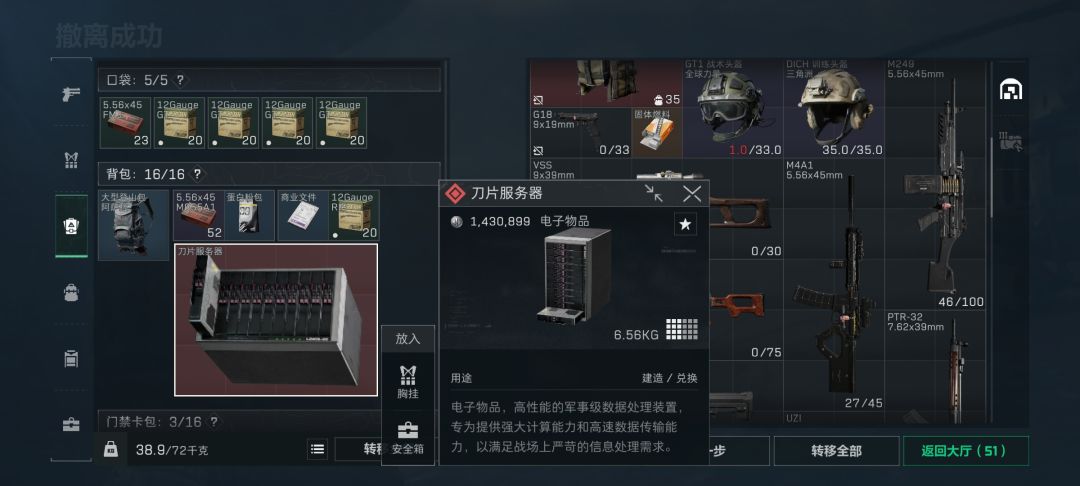Select the 商业文件 item in backpack
This screenshot has width=1080, height=486.
point(302,215)
